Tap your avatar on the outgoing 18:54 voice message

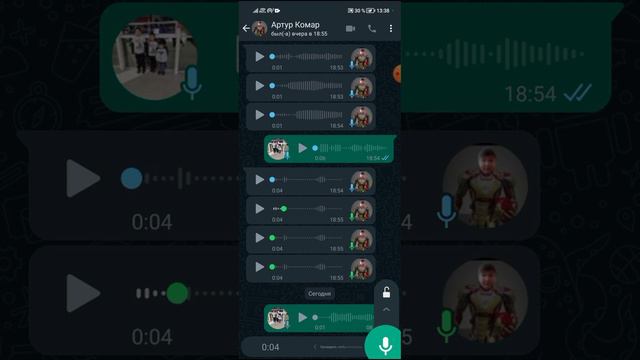(x=278, y=149)
